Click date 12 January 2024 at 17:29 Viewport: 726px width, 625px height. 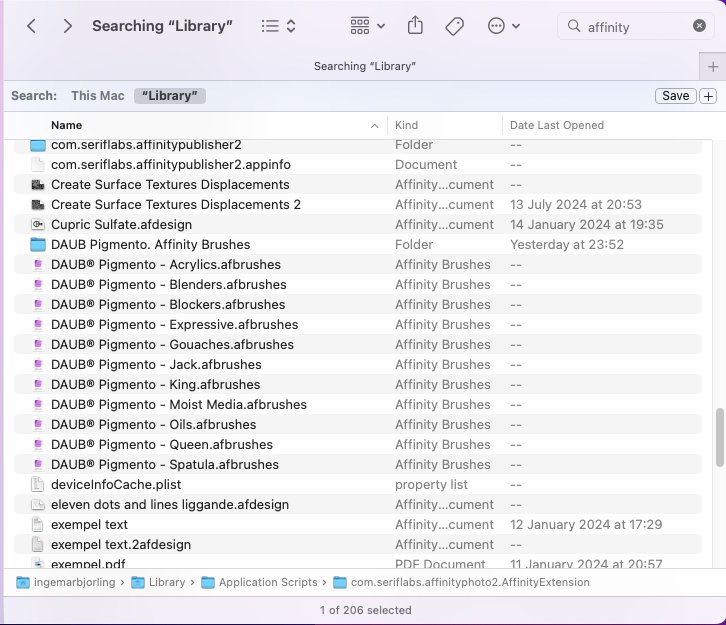coord(586,525)
